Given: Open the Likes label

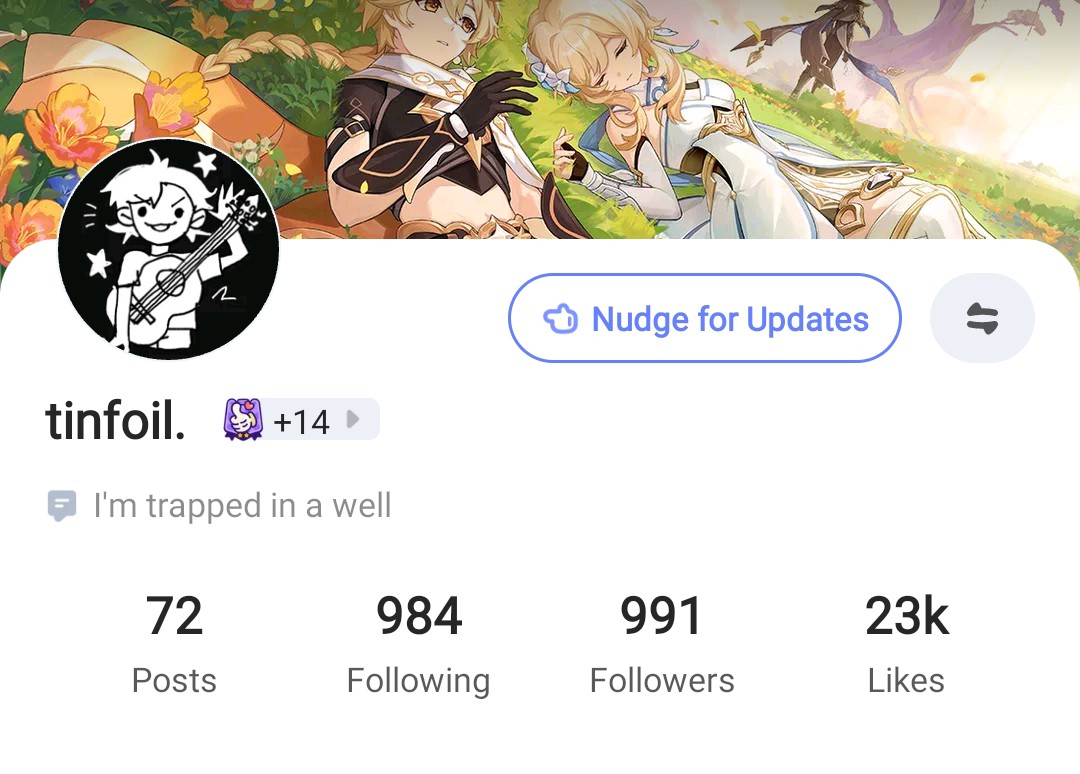Looking at the screenshot, I should coord(906,680).
